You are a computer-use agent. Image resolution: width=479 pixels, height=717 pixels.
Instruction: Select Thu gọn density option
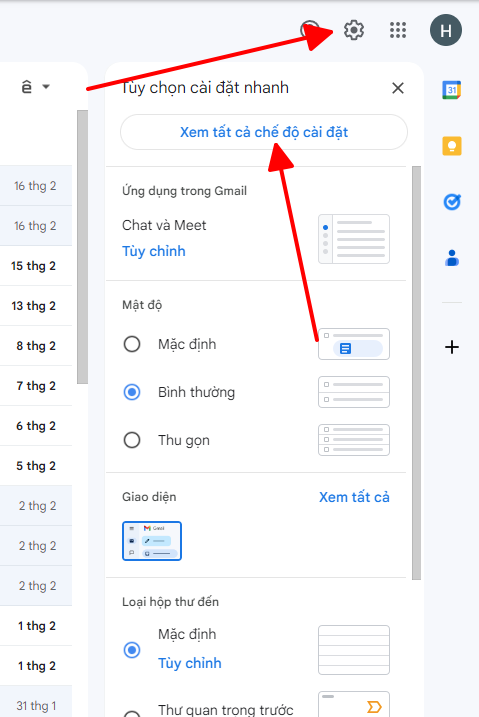tap(132, 440)
